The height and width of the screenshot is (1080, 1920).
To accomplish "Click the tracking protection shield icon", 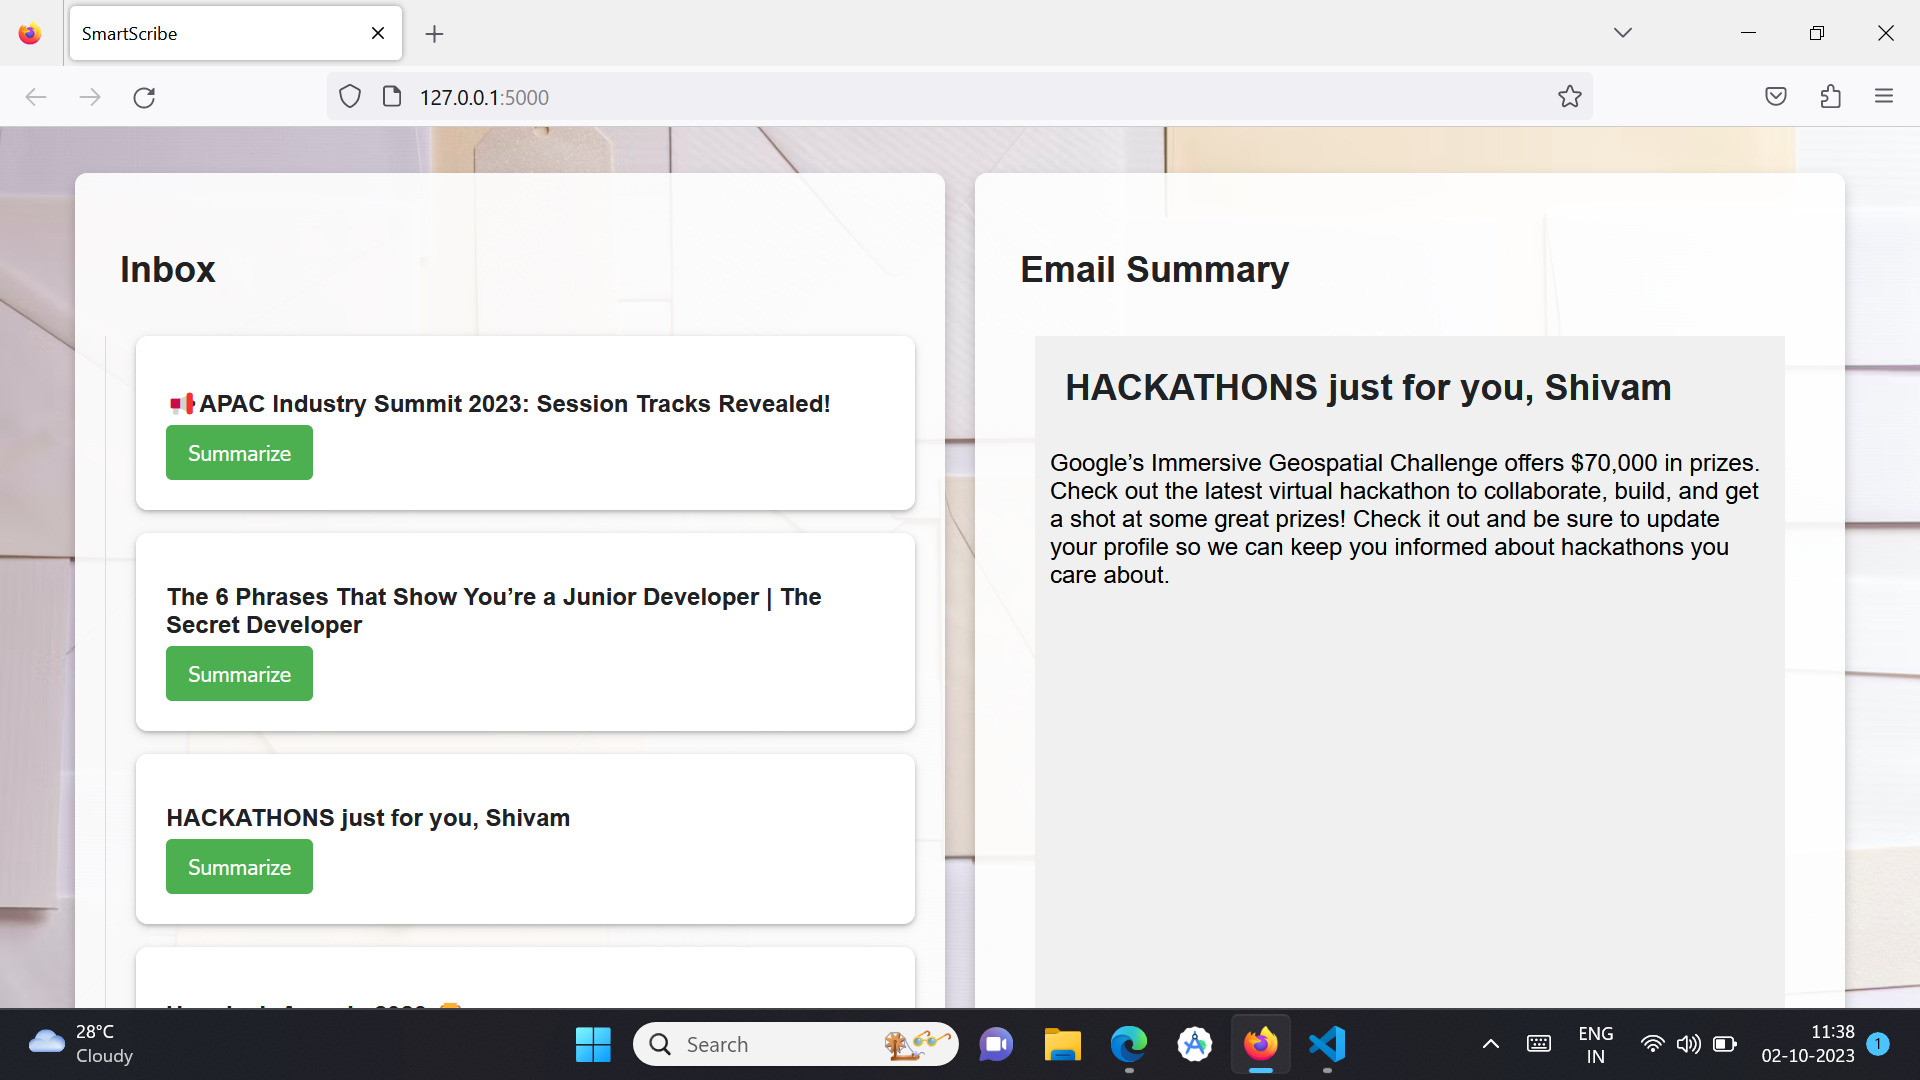I will pyautogui.click(x=349, y=97).
